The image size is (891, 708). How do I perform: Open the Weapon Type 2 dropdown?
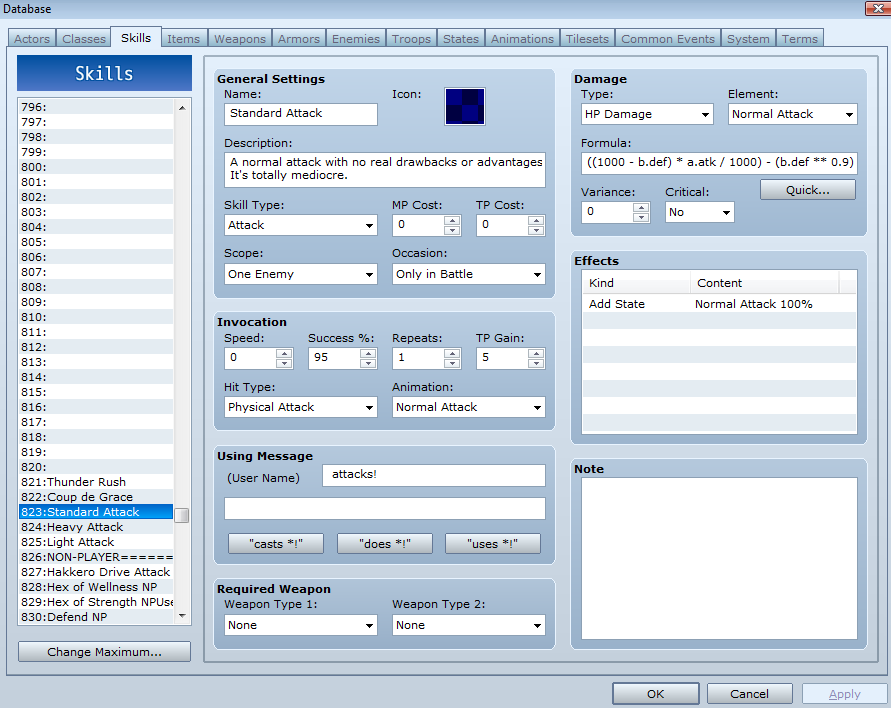click(469, 626)
